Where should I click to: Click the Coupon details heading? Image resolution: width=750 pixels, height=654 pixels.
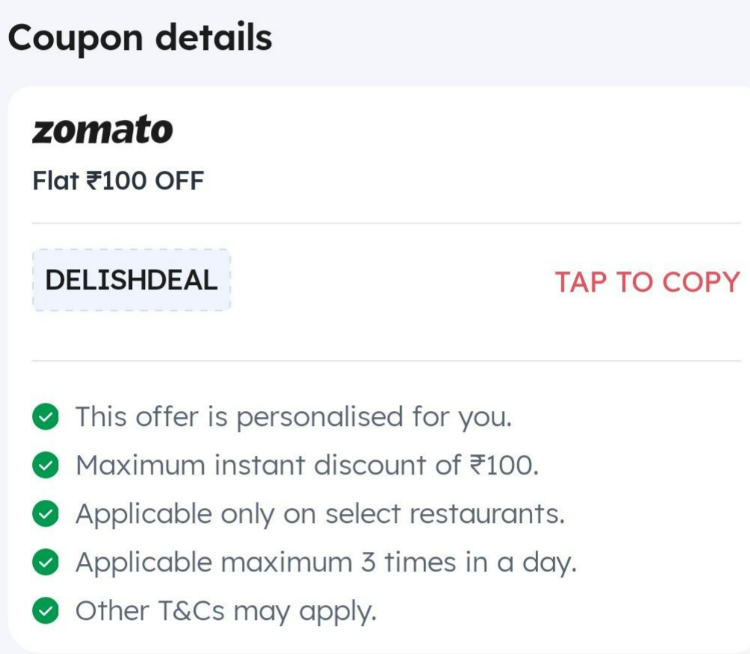140,38
